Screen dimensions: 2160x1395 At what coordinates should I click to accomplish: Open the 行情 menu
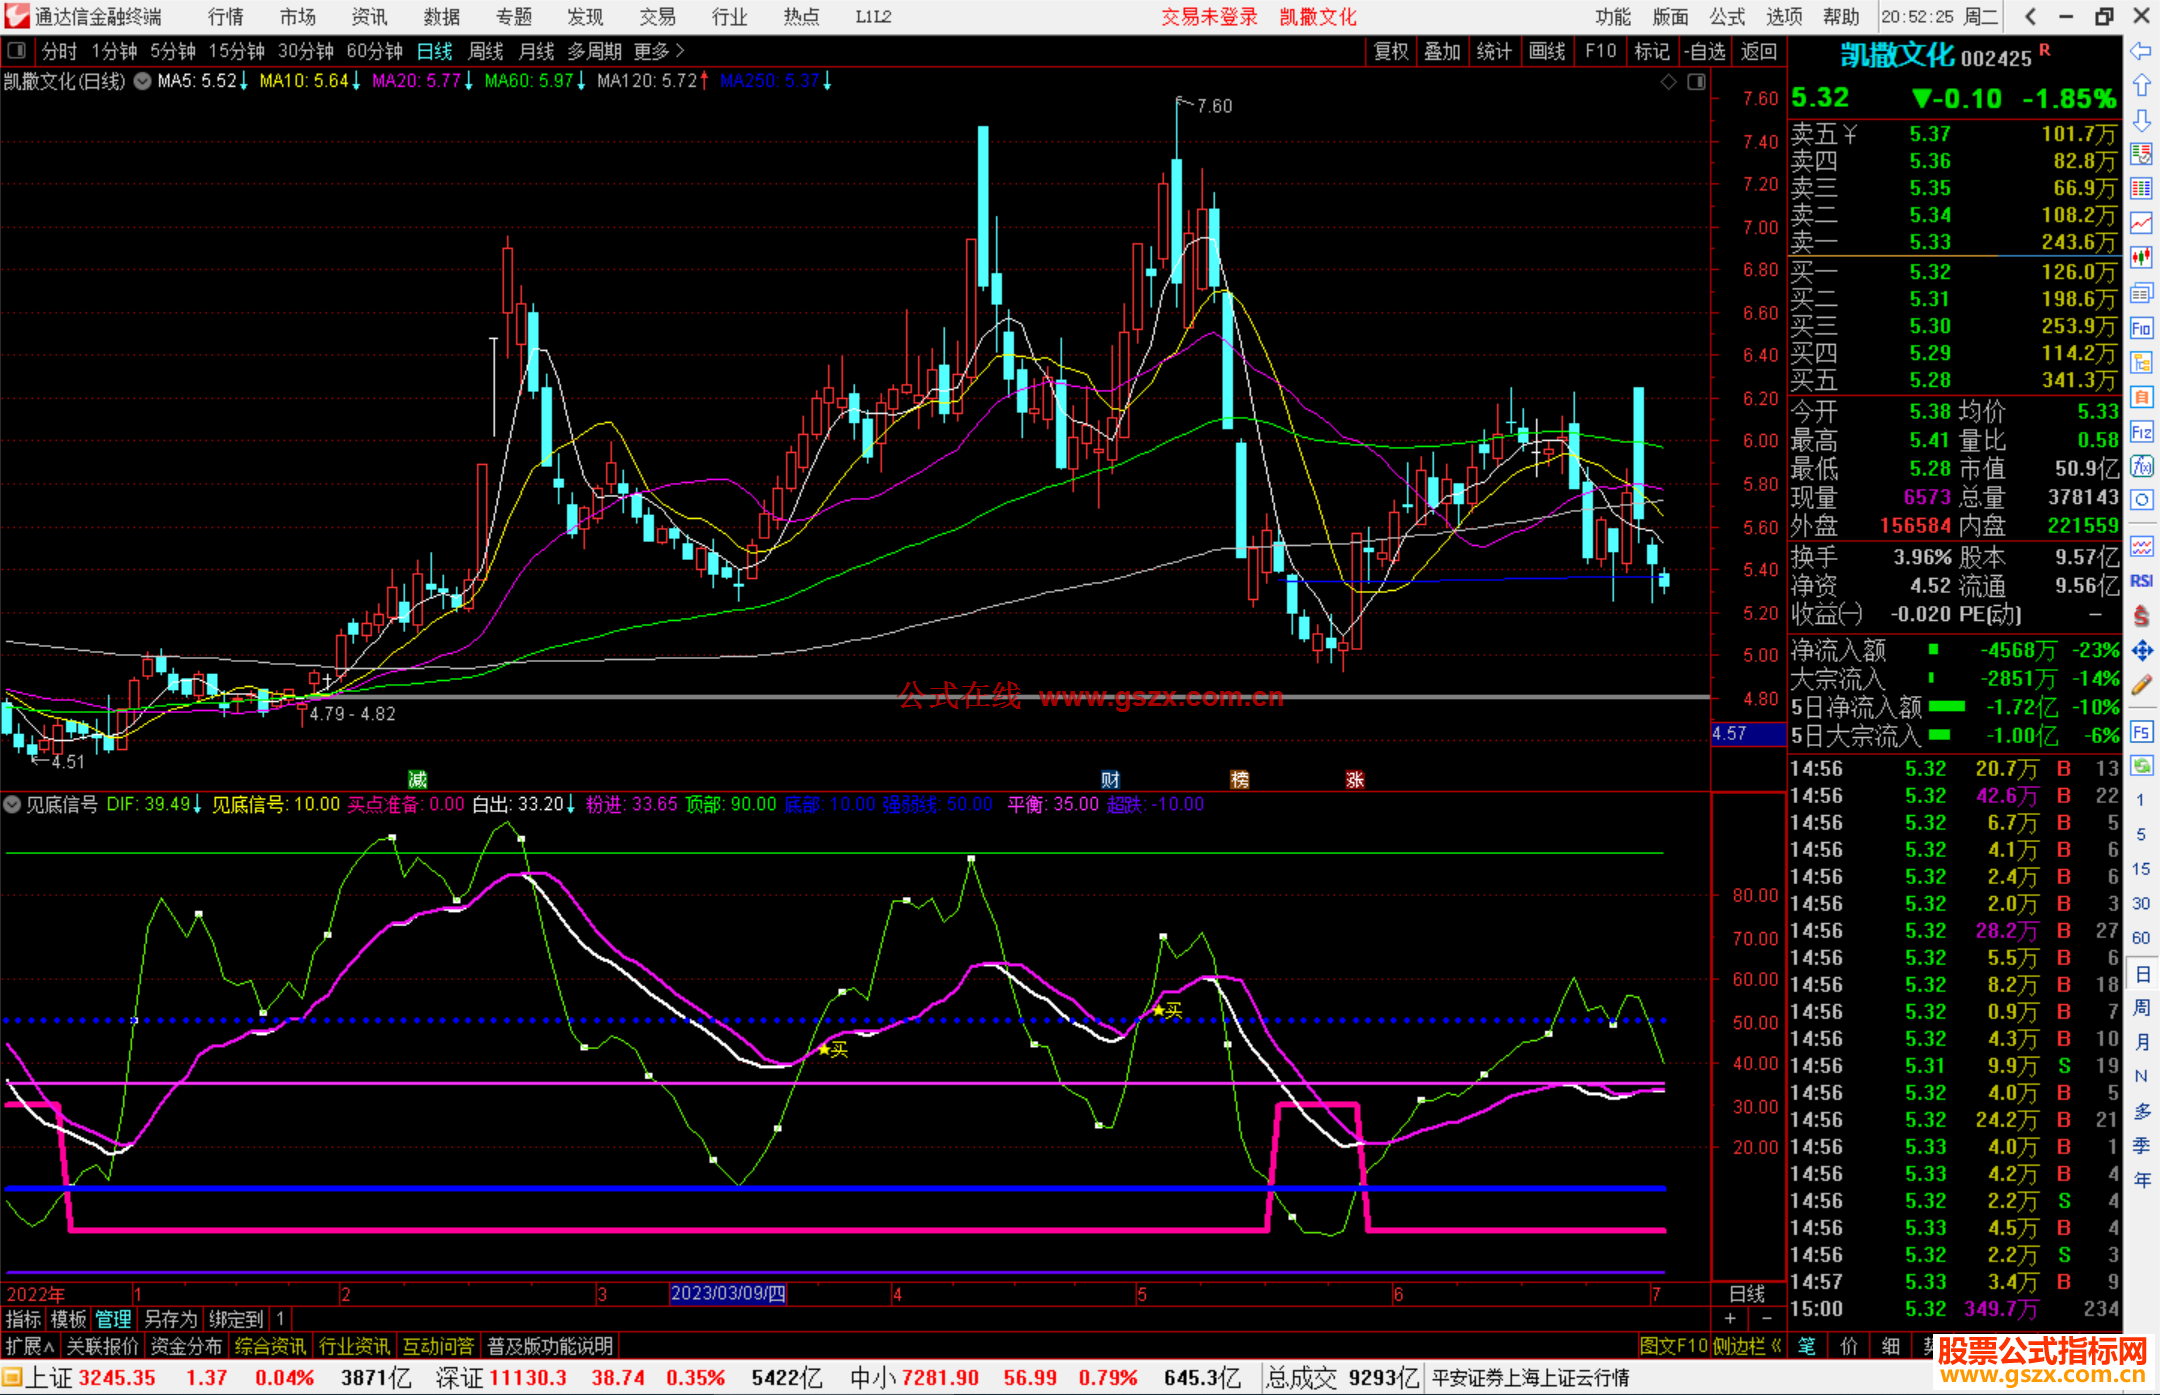point(226,16)
